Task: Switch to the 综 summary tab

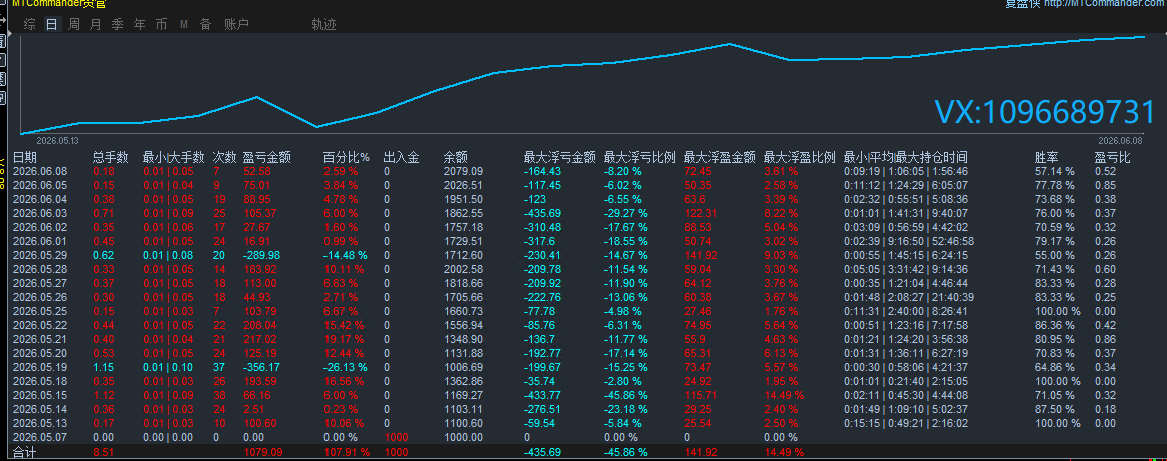Action: pyautogui.click(x=30, y=25)
